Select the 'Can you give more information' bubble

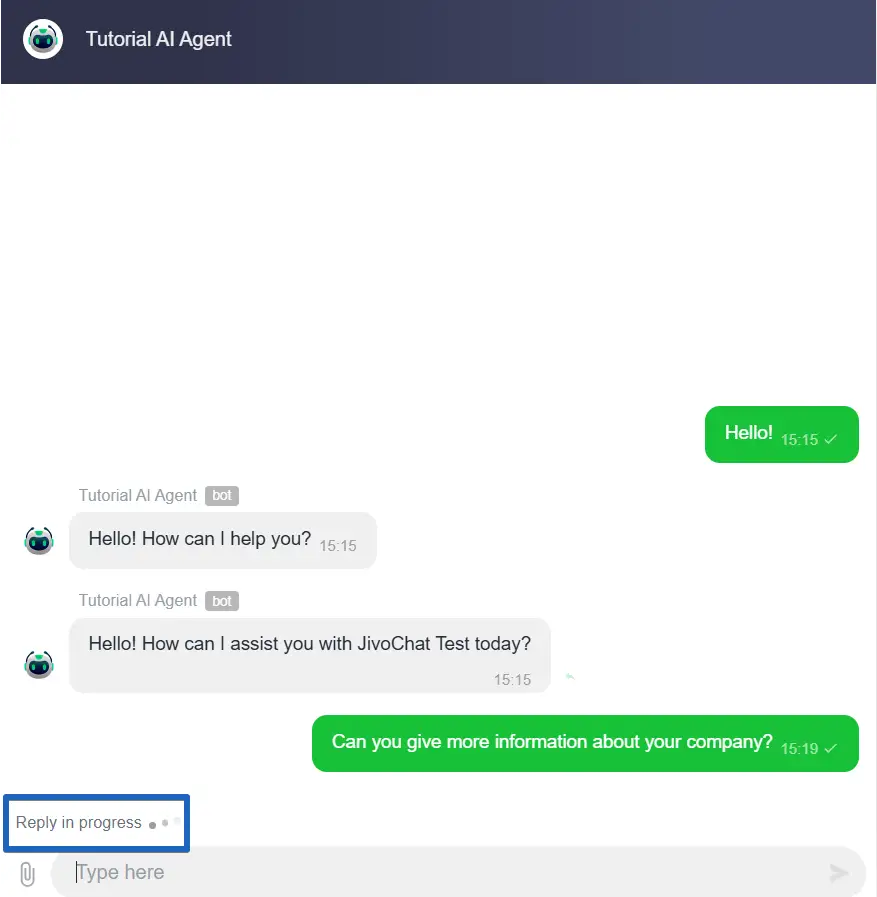[x=585, y=743]
